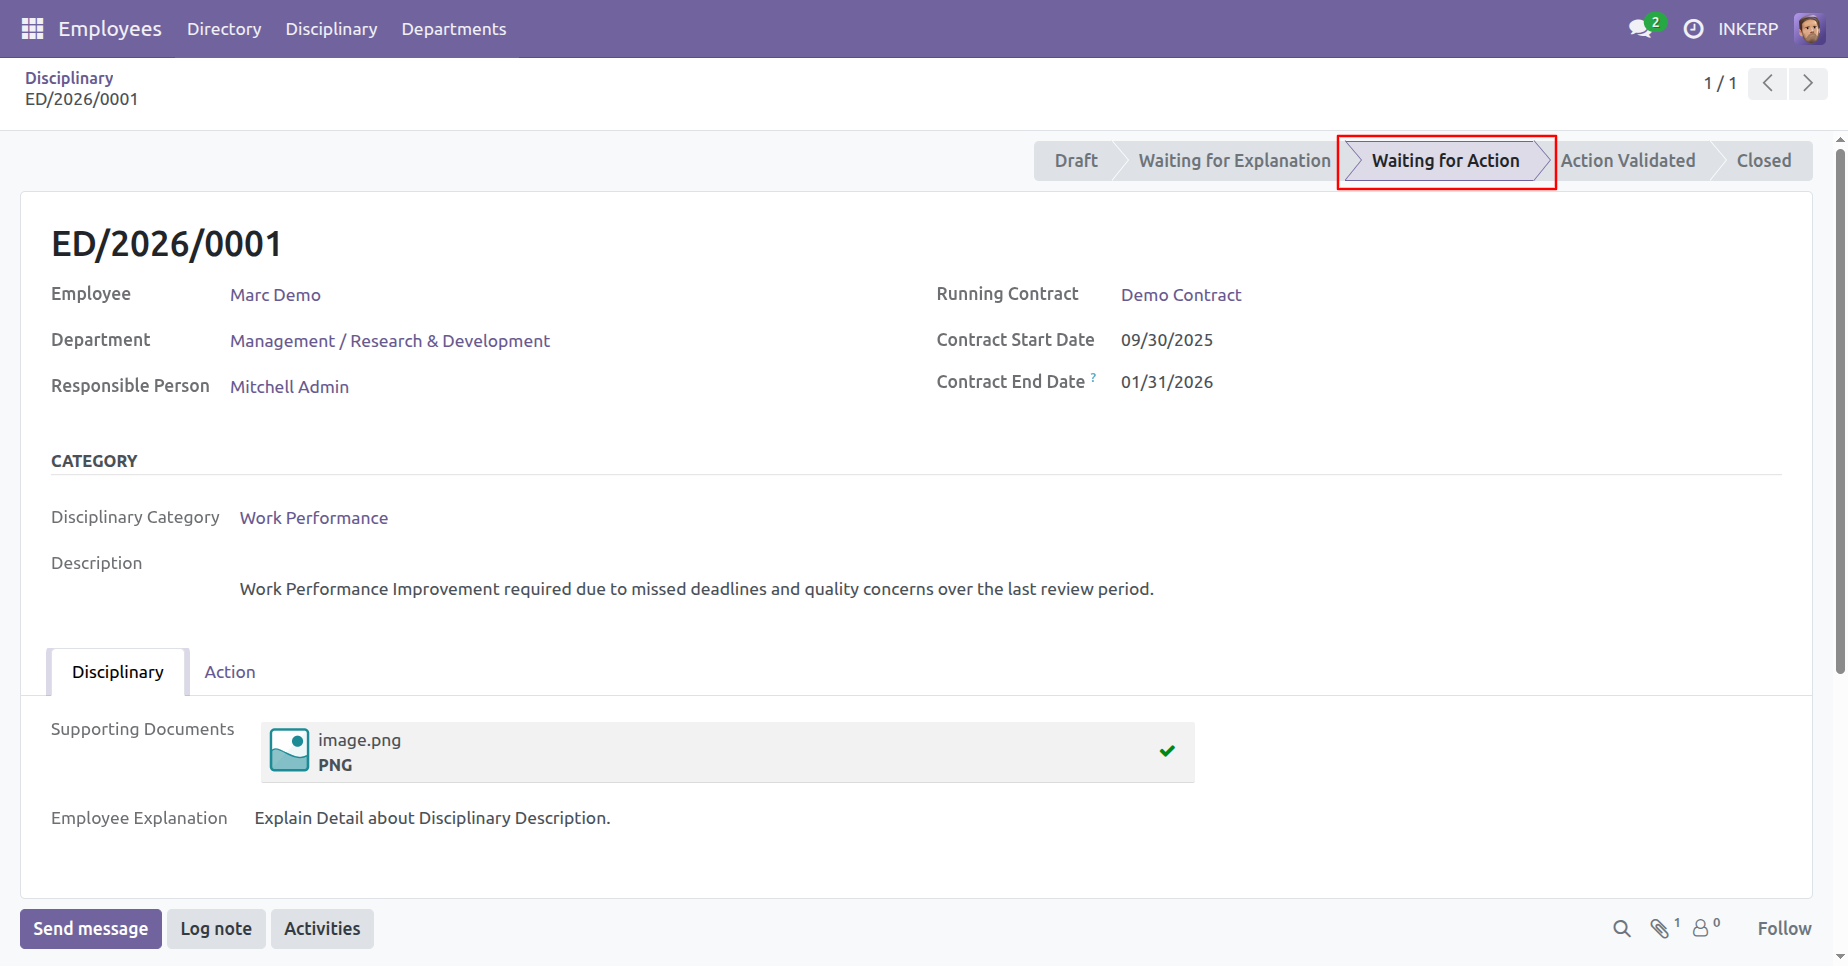Go to next record arrow
This screenshot has height=966, width=1848.
(x=1808, y=83)
